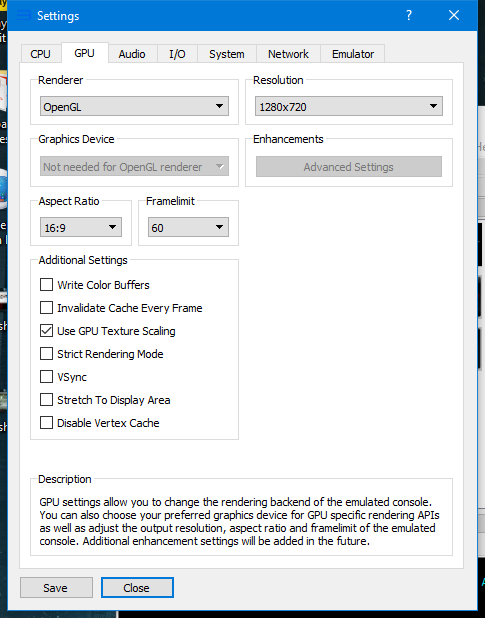Image resolution: width=485 pixels, height=618 pixels.
Task: Uncheck Use GPU Texture Scaling
Action: click(46, 331)
